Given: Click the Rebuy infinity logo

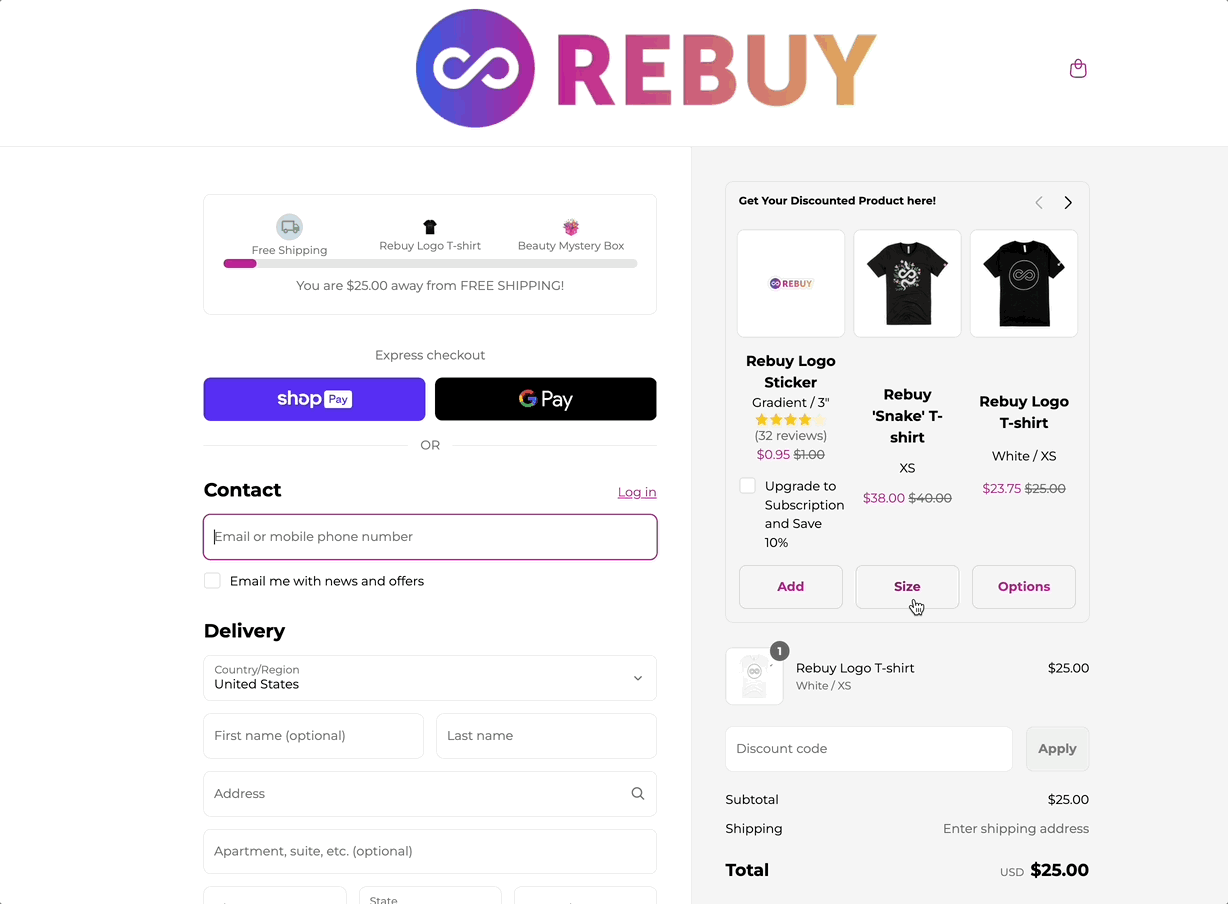Looking at the screenshot, I should [475, 69].
